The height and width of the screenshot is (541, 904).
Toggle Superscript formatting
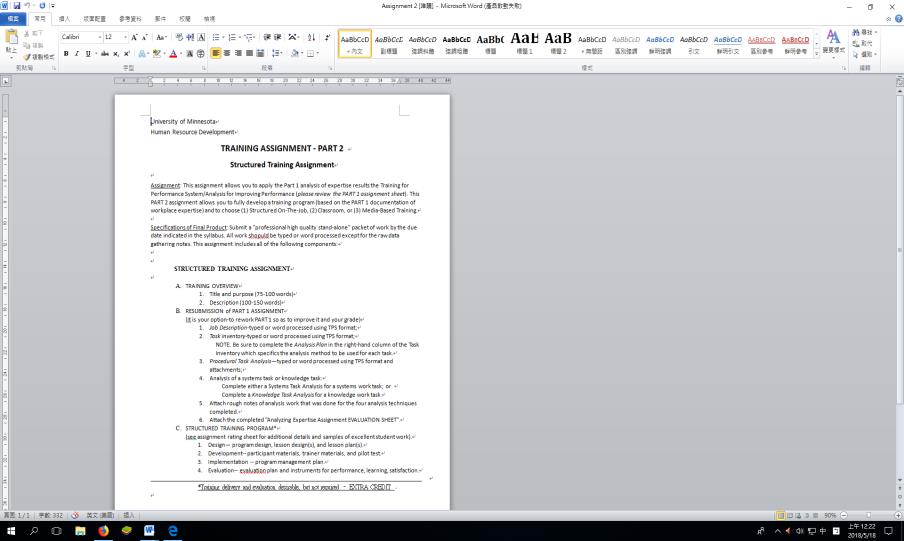pyautogui.click(x=126, y=54)
